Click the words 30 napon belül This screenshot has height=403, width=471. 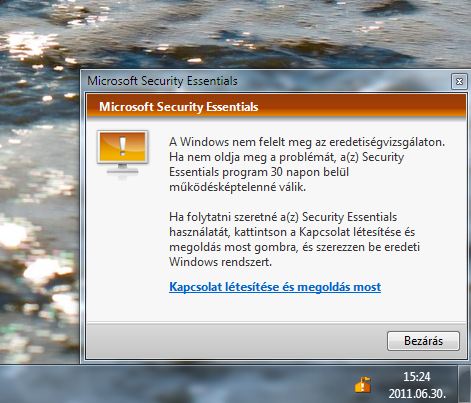pos(310,172)
